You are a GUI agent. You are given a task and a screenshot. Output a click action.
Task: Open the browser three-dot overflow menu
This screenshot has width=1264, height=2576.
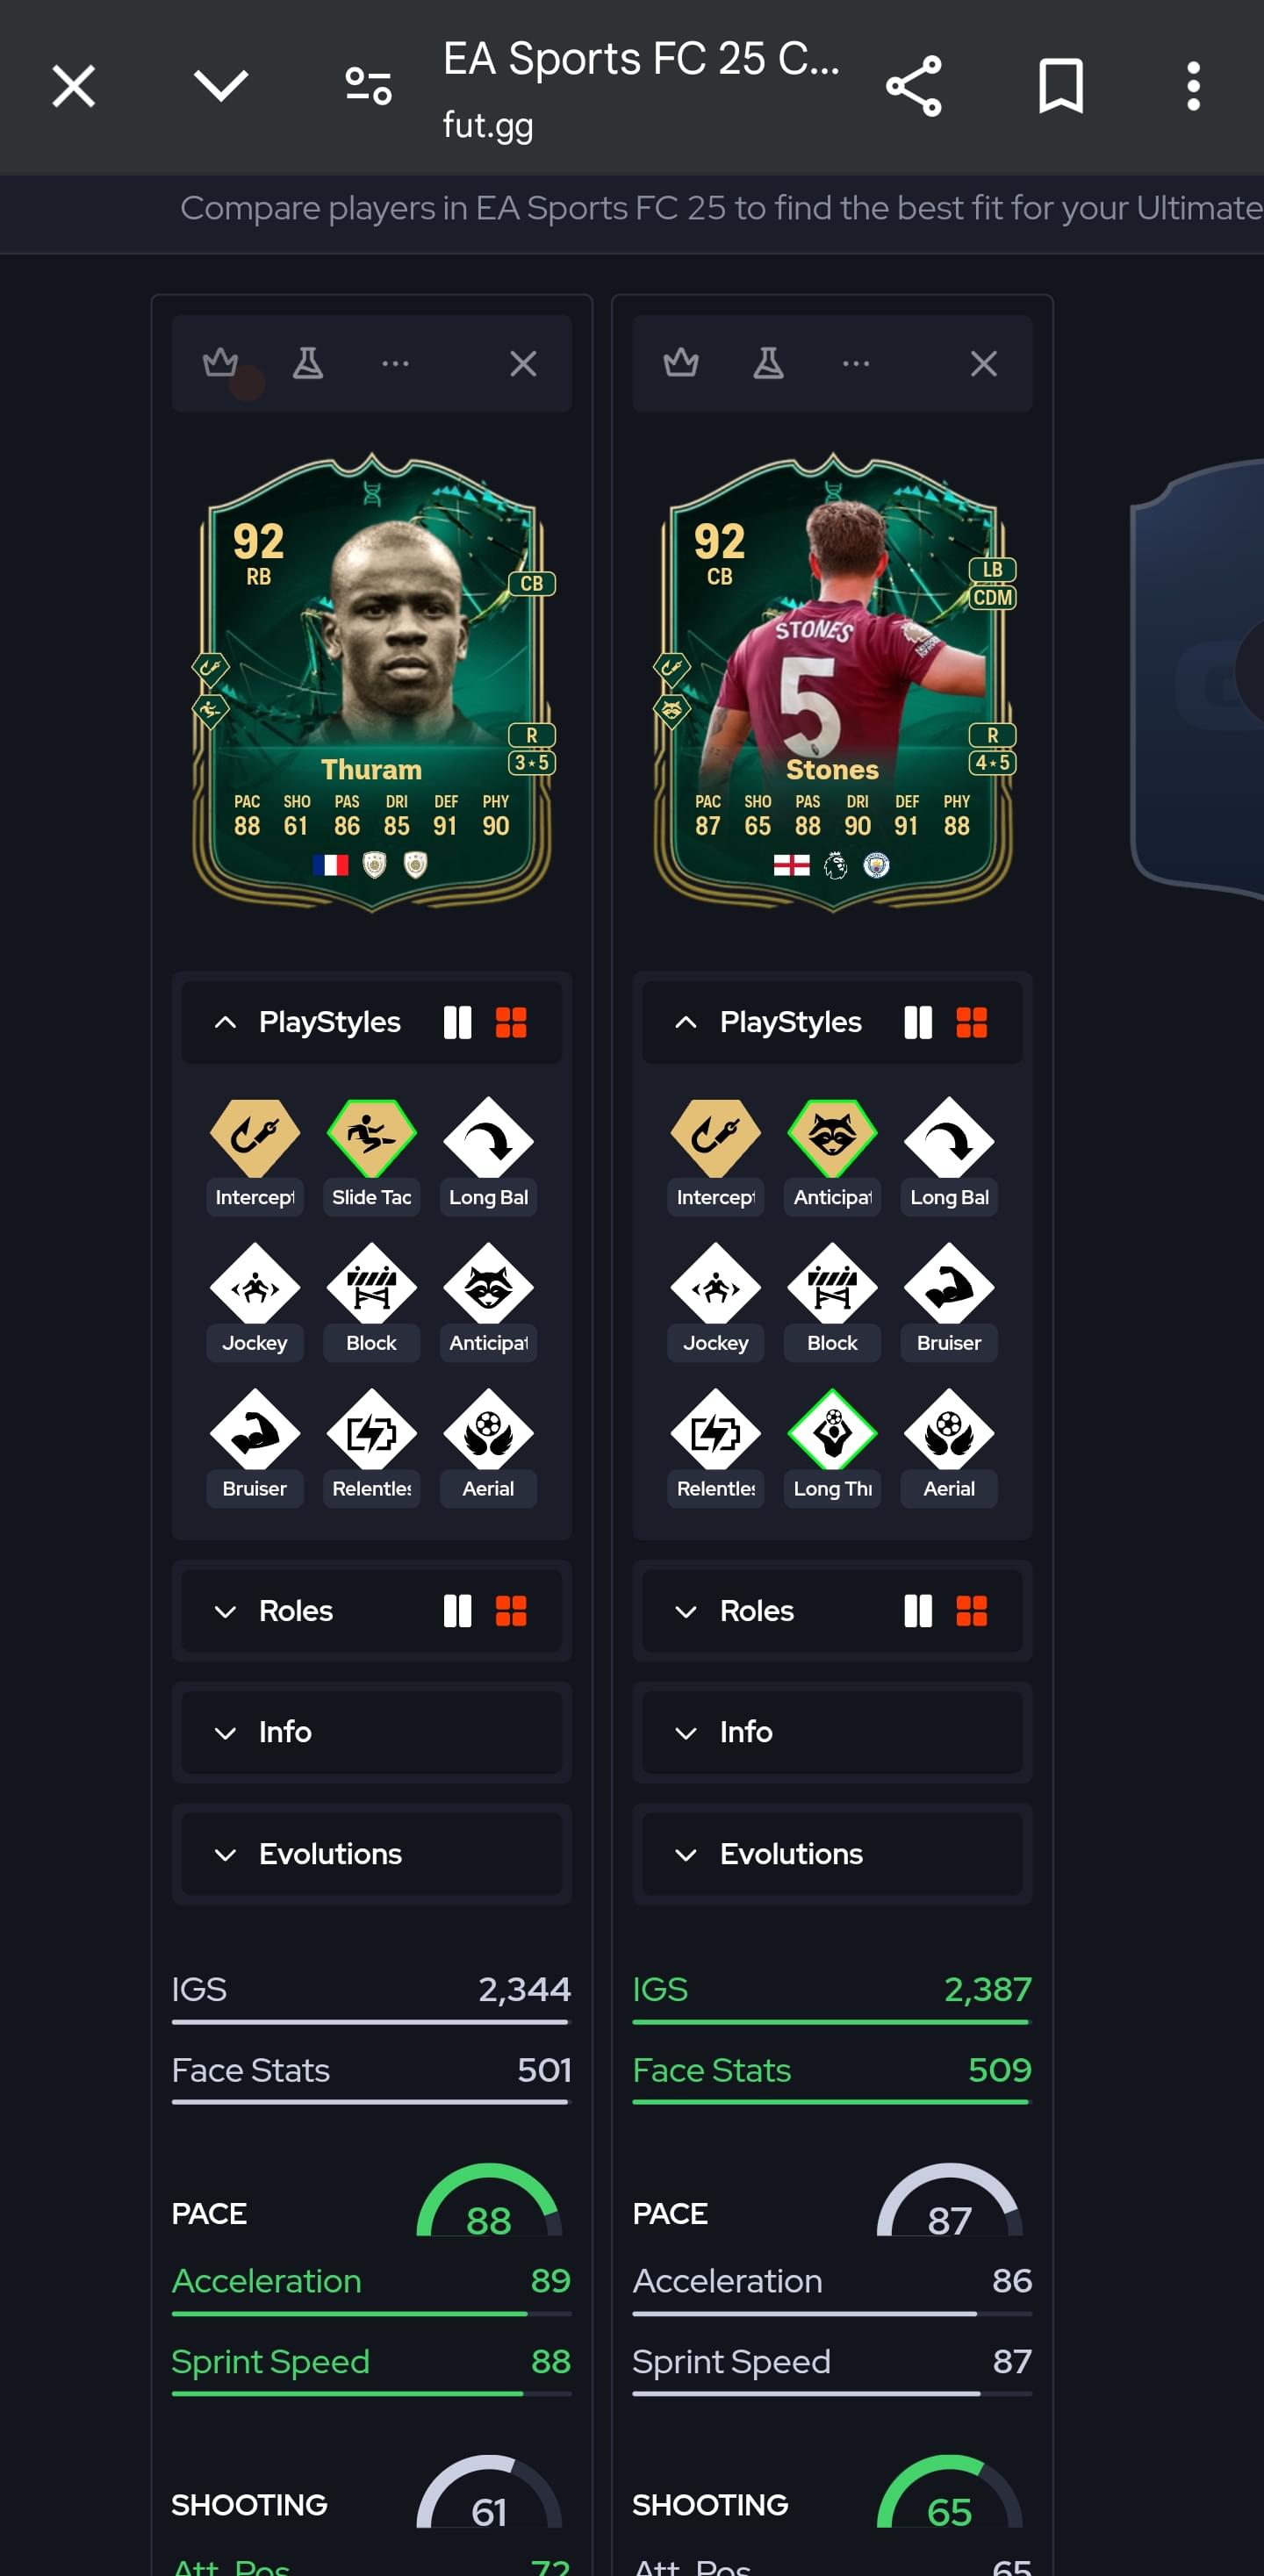click(x=1193, y=86)
